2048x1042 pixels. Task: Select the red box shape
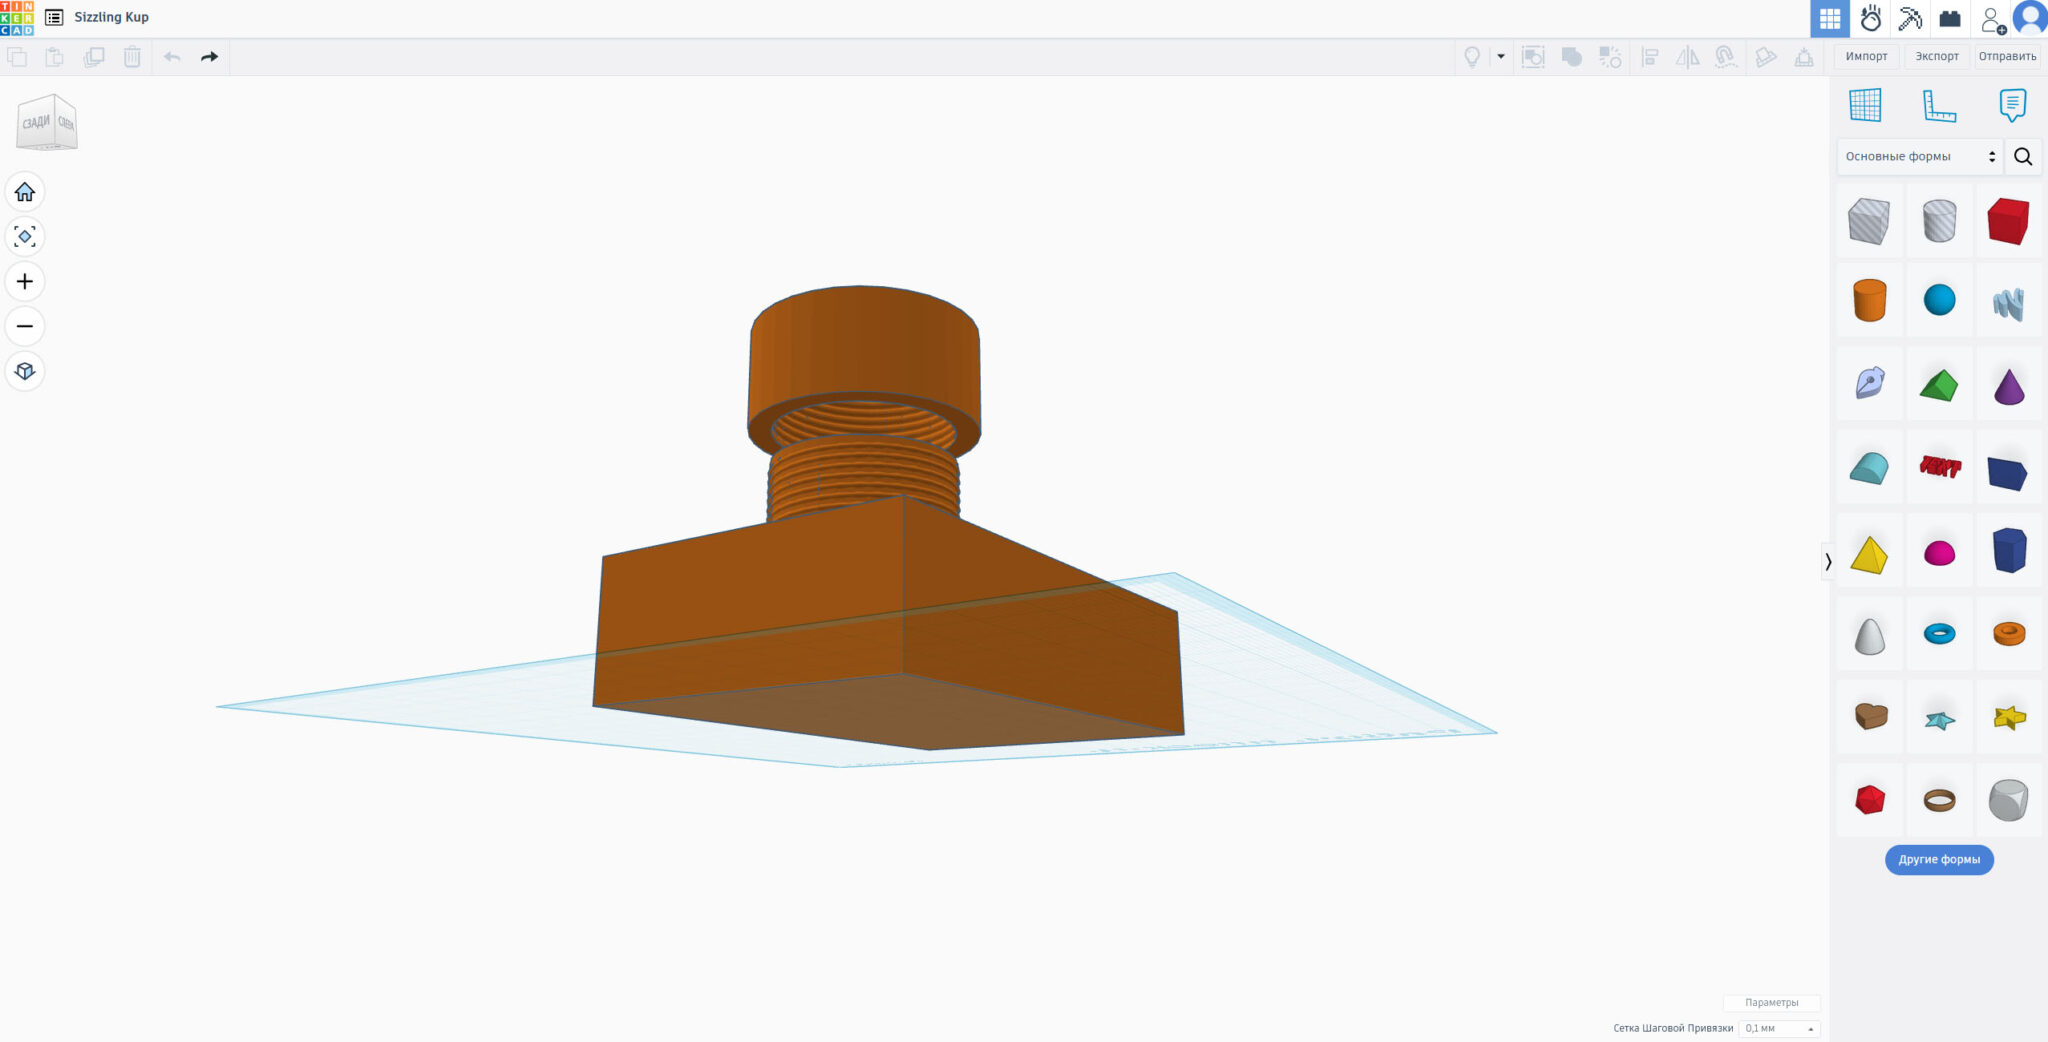[x=2008, y=221]
